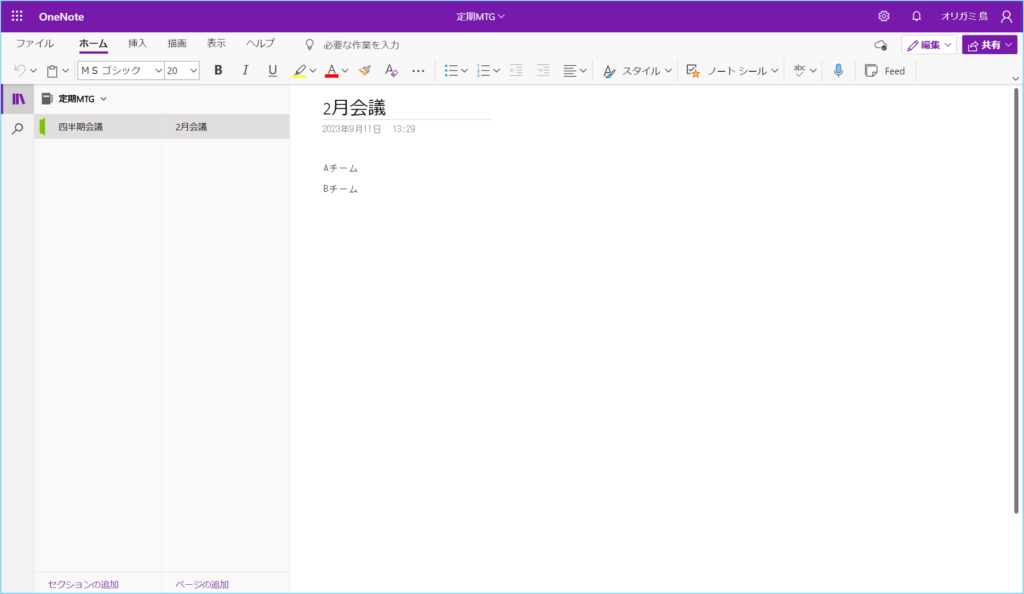Click the dictate microphone icon
The image size is (1024, 594).
[x=838, y=71]
